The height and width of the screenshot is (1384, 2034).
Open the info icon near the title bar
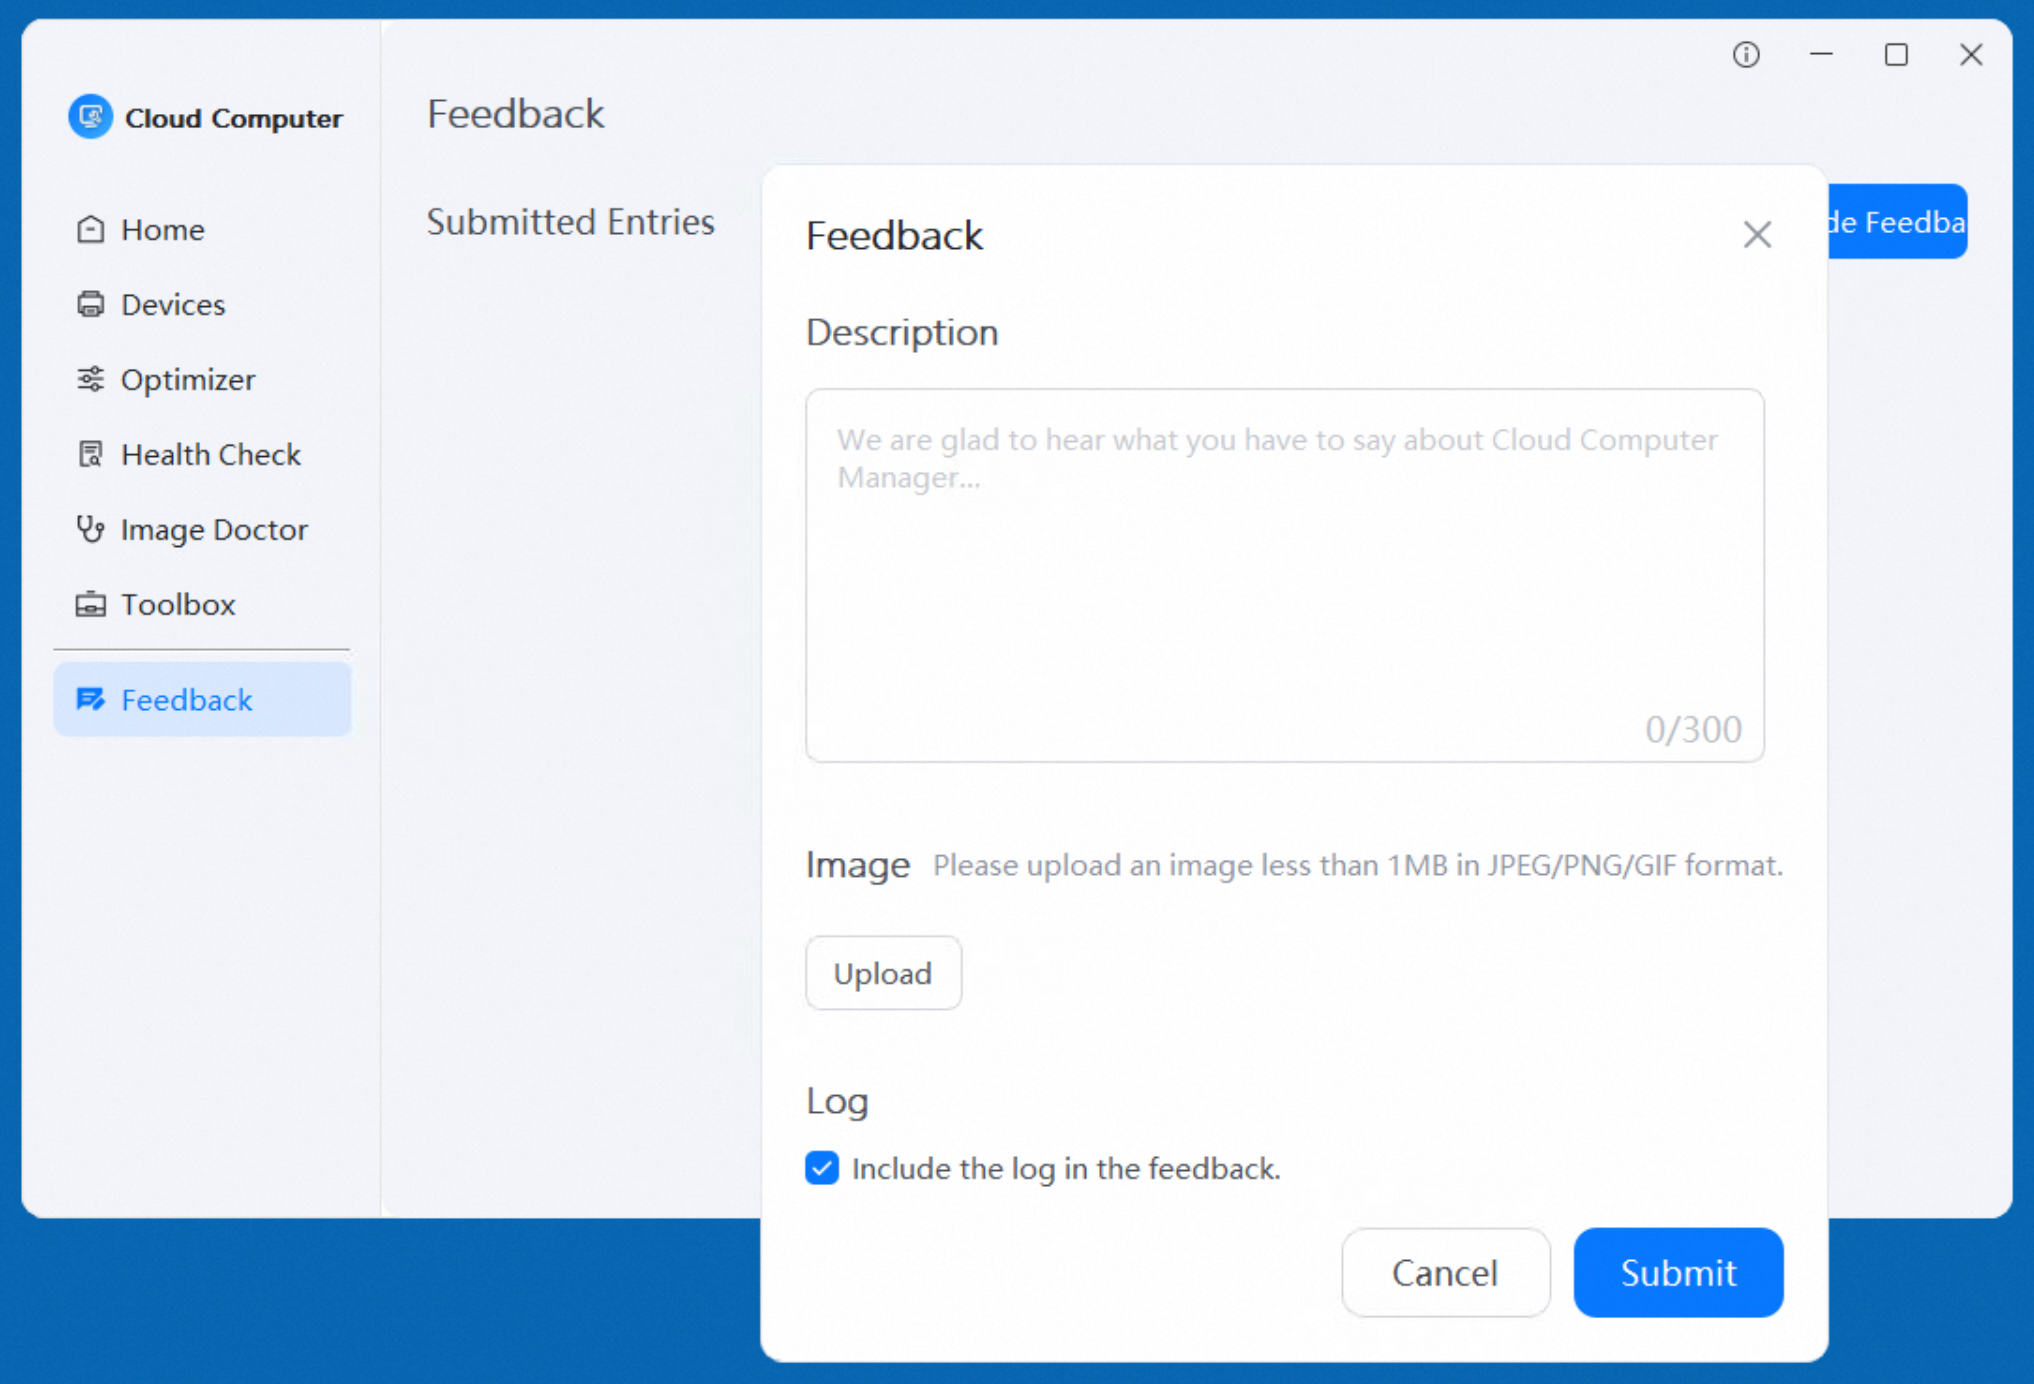[1745, 55]
